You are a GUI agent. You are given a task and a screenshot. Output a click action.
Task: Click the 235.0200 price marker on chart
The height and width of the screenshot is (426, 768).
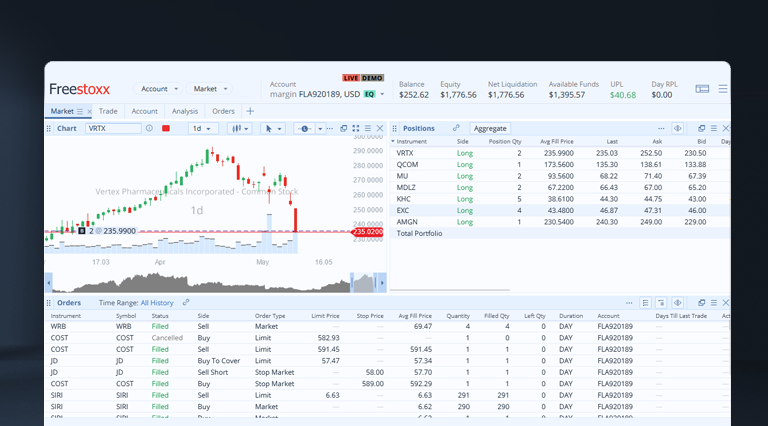tap(368, 232)
